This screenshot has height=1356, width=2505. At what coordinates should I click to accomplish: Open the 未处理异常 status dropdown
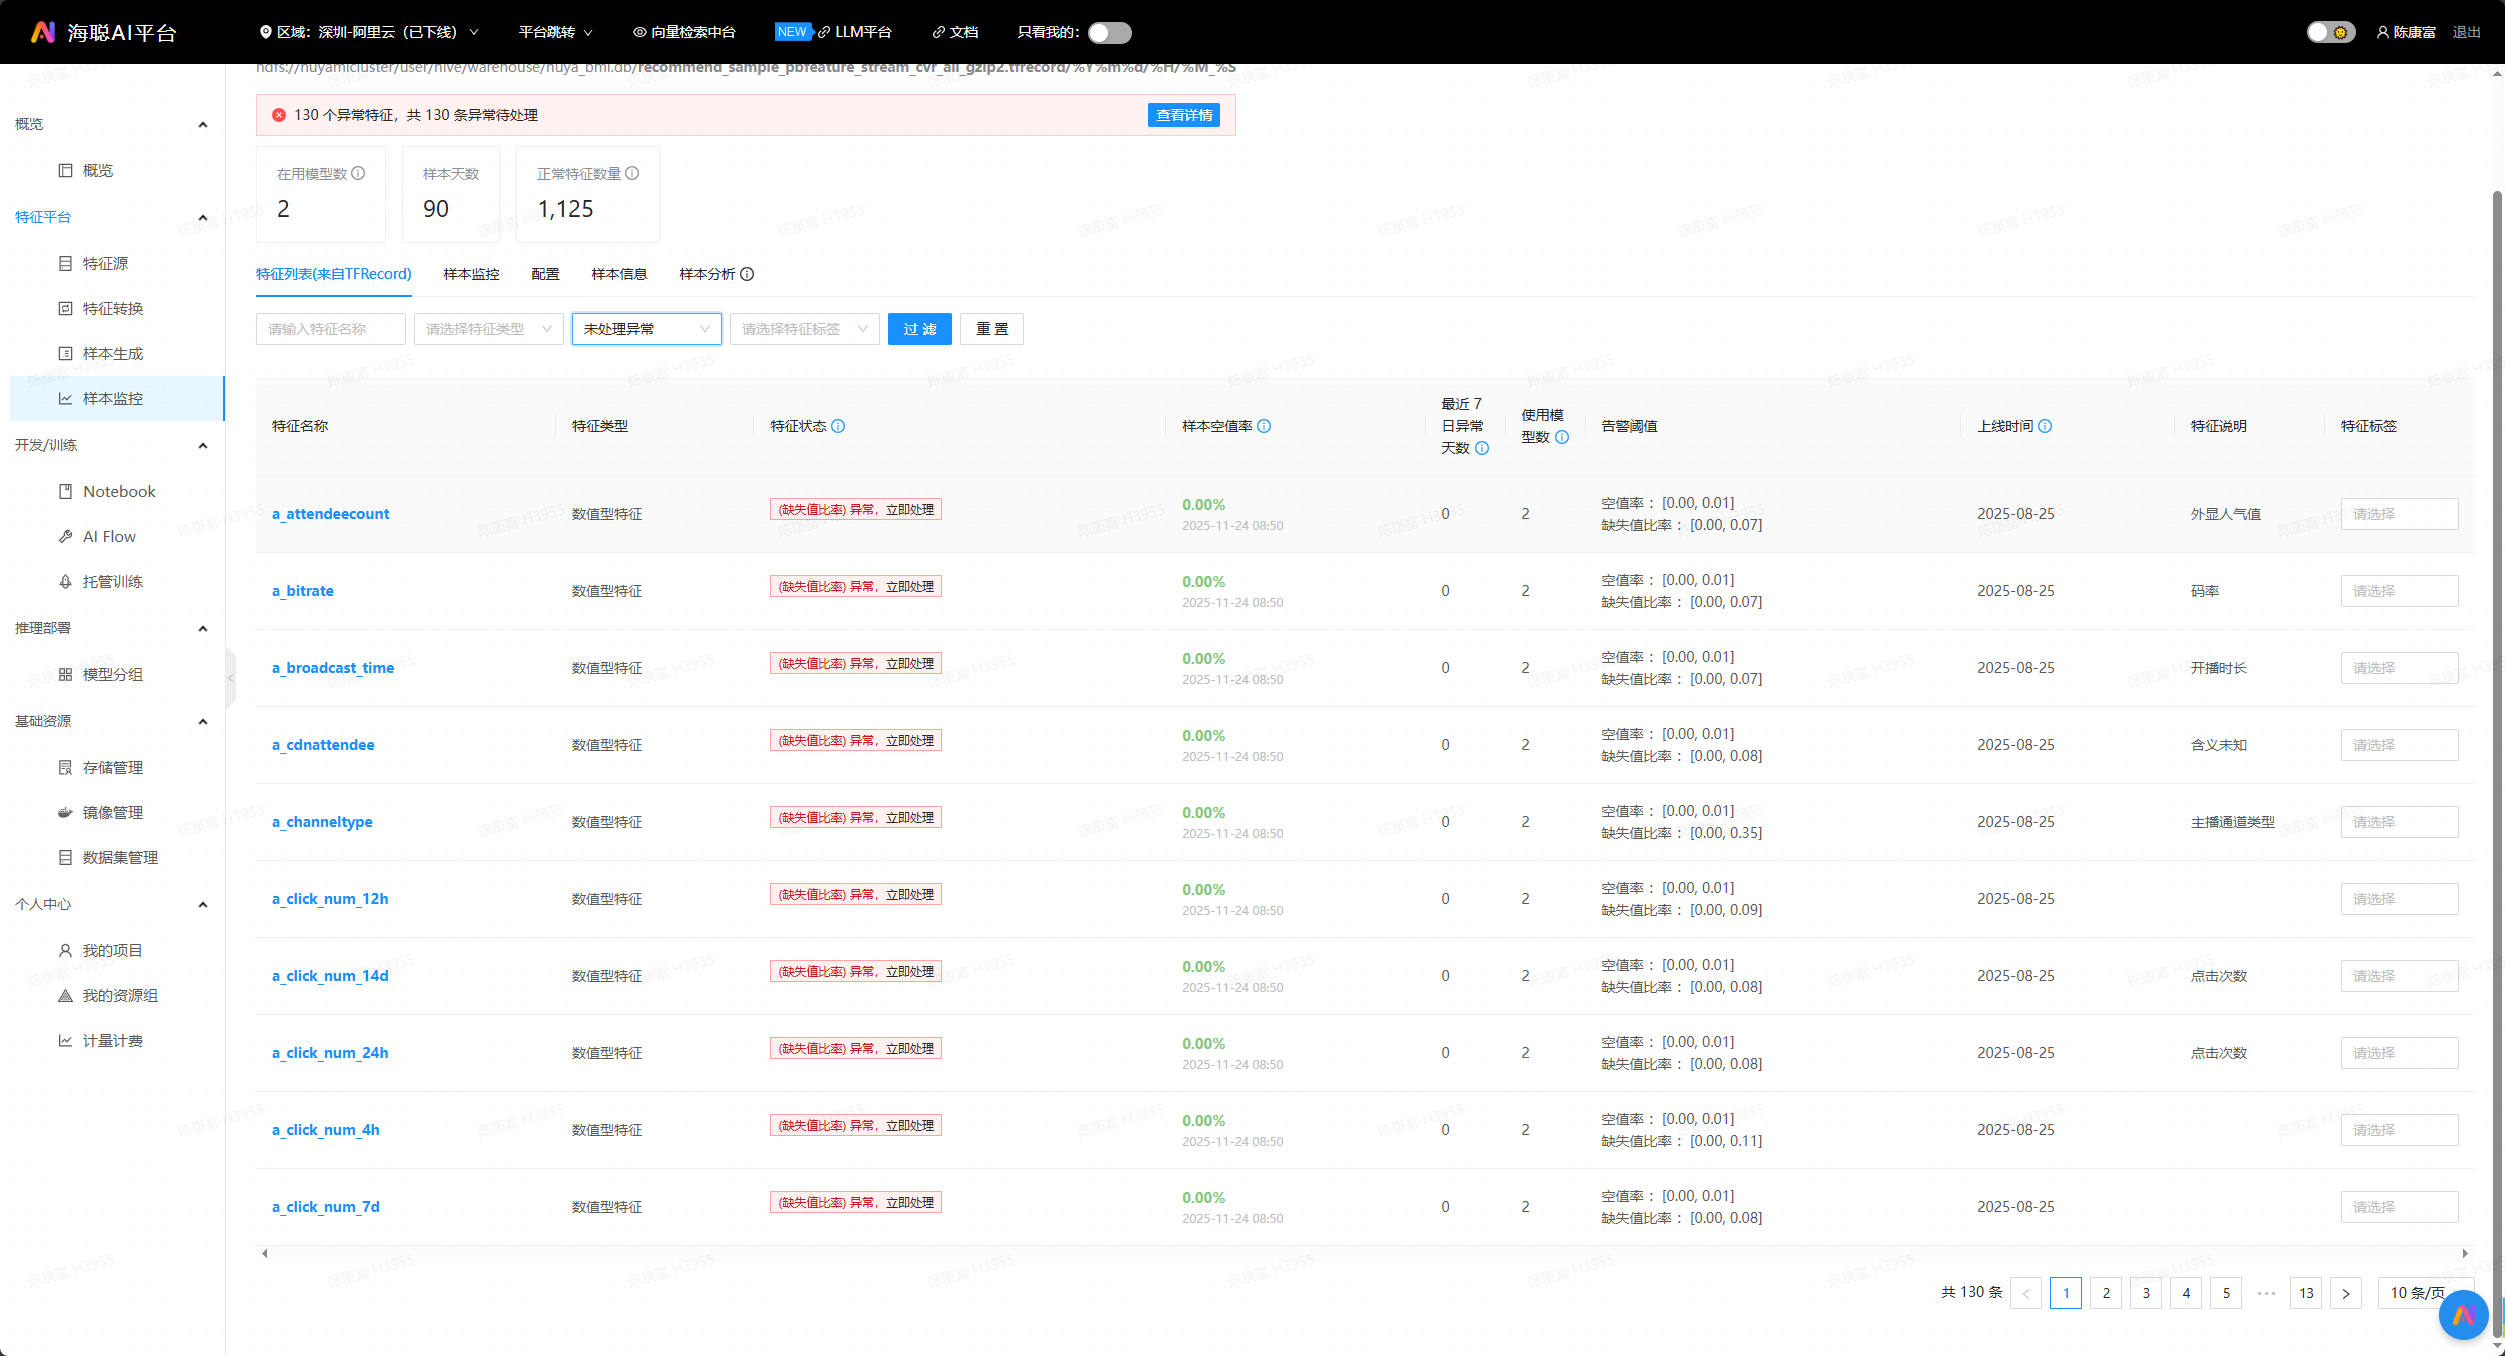(646, 329)
